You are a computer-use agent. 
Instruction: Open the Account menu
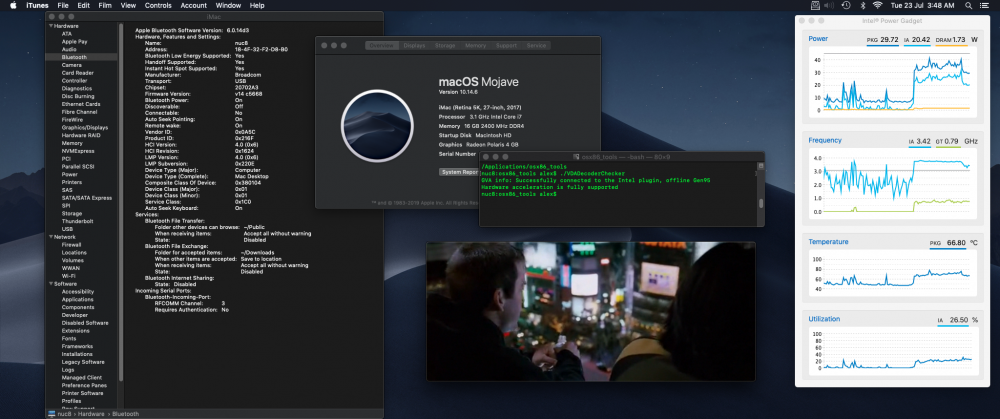194,5
